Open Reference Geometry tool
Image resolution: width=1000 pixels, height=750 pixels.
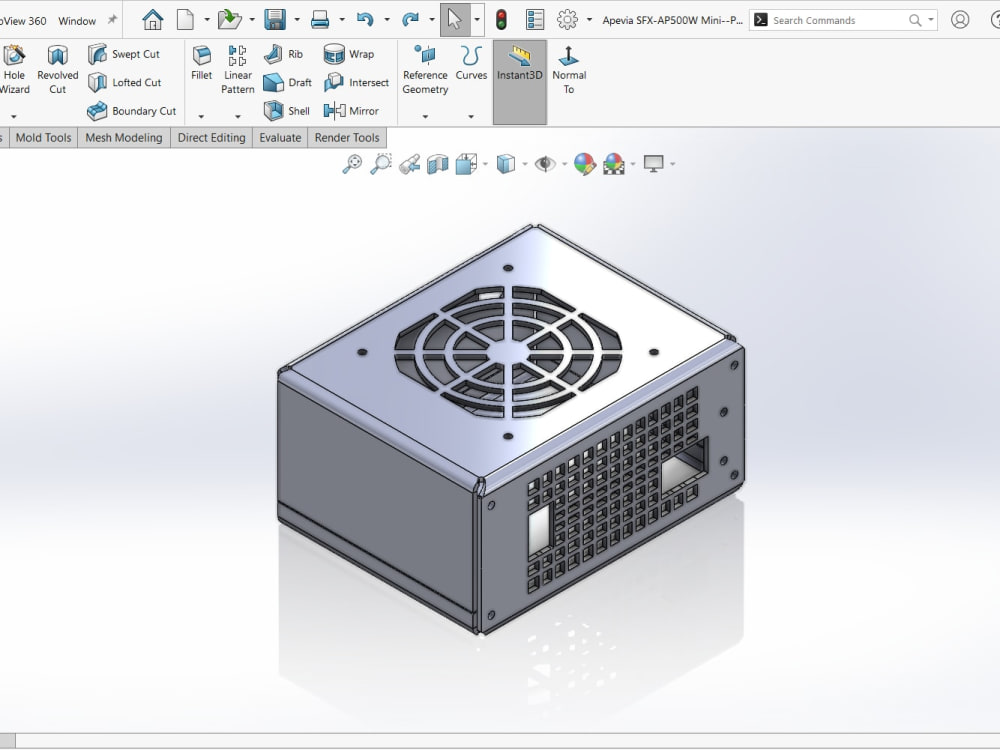tap(425, 70)
